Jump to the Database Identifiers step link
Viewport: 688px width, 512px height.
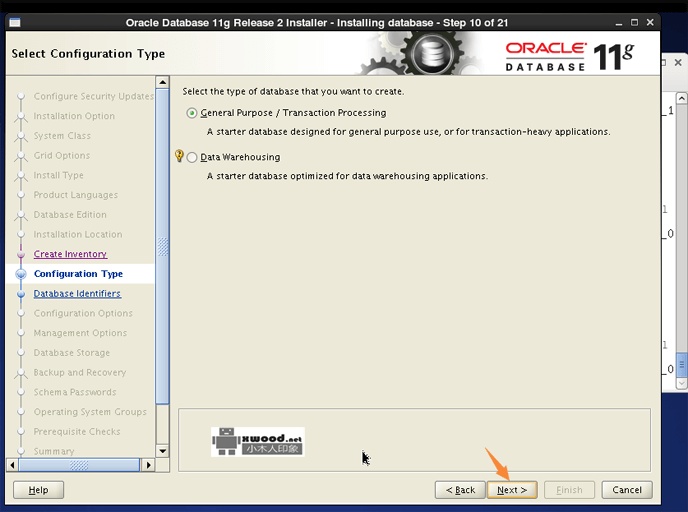(77, 294)
